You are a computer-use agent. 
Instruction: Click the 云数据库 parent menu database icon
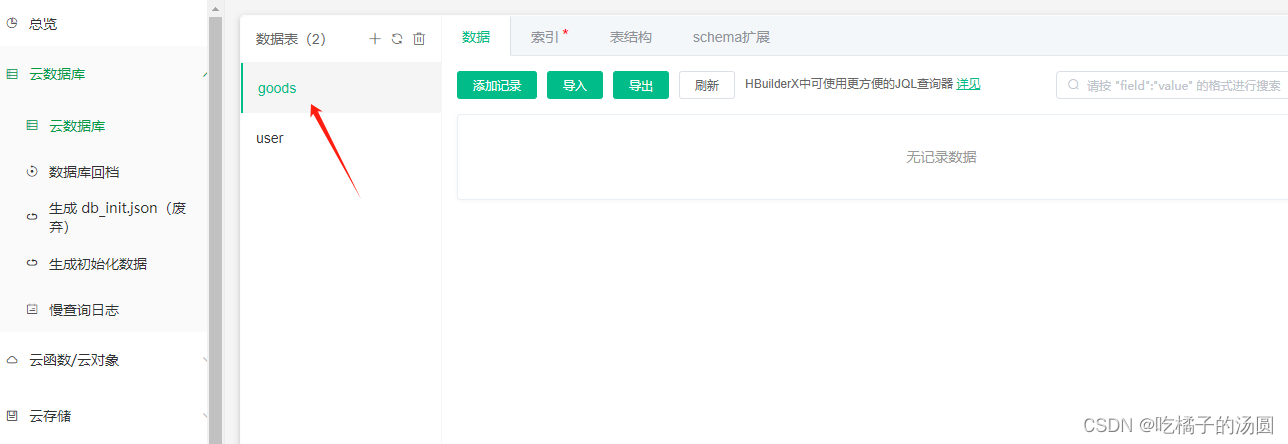(13, 74)
